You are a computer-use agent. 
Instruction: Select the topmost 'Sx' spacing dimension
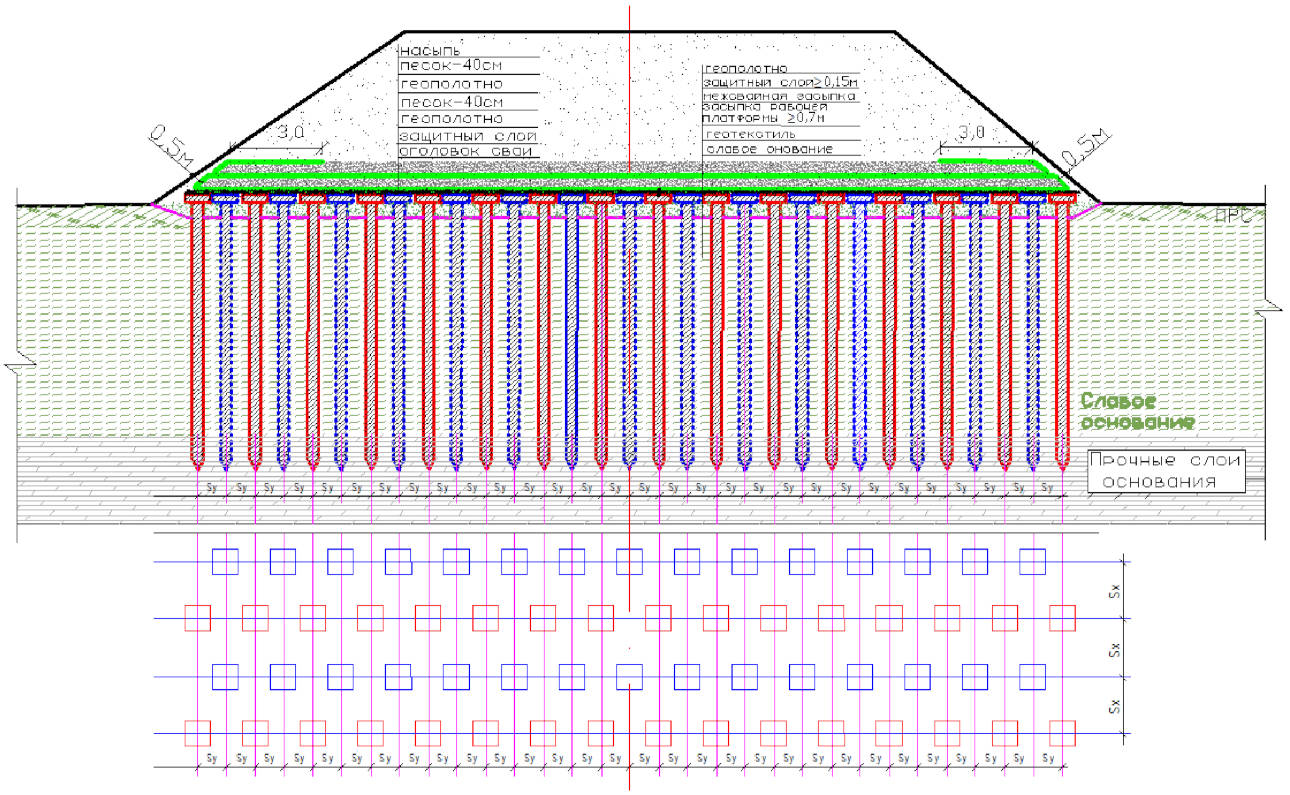click(1114, 591)
